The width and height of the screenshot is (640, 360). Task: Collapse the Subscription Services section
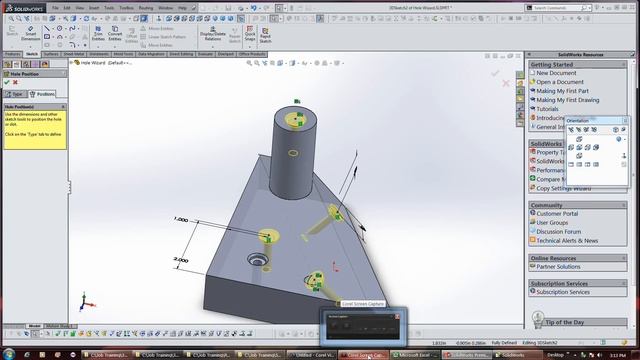click(623, 283)
